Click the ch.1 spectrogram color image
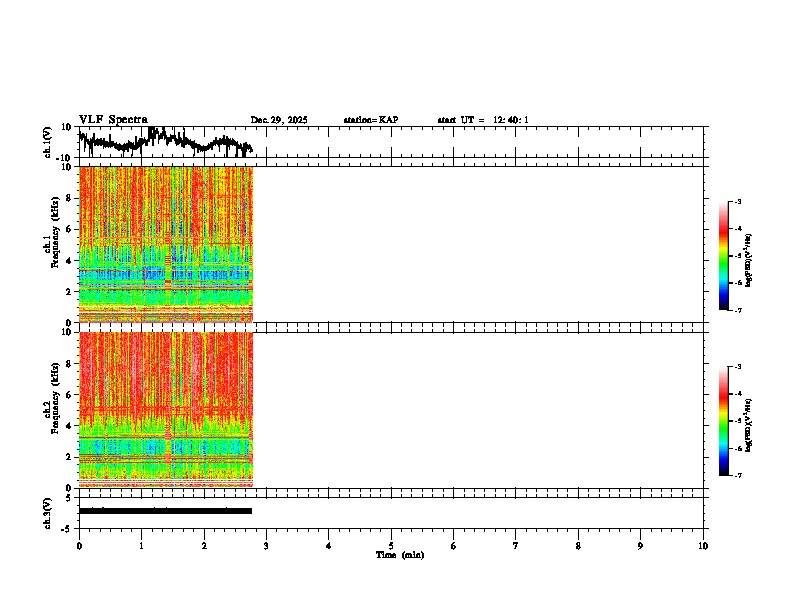 (166, 244)
